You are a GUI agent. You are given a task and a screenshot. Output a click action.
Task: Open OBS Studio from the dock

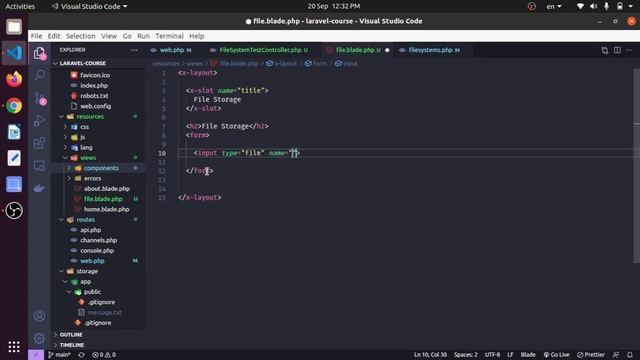tap(14, 211)
